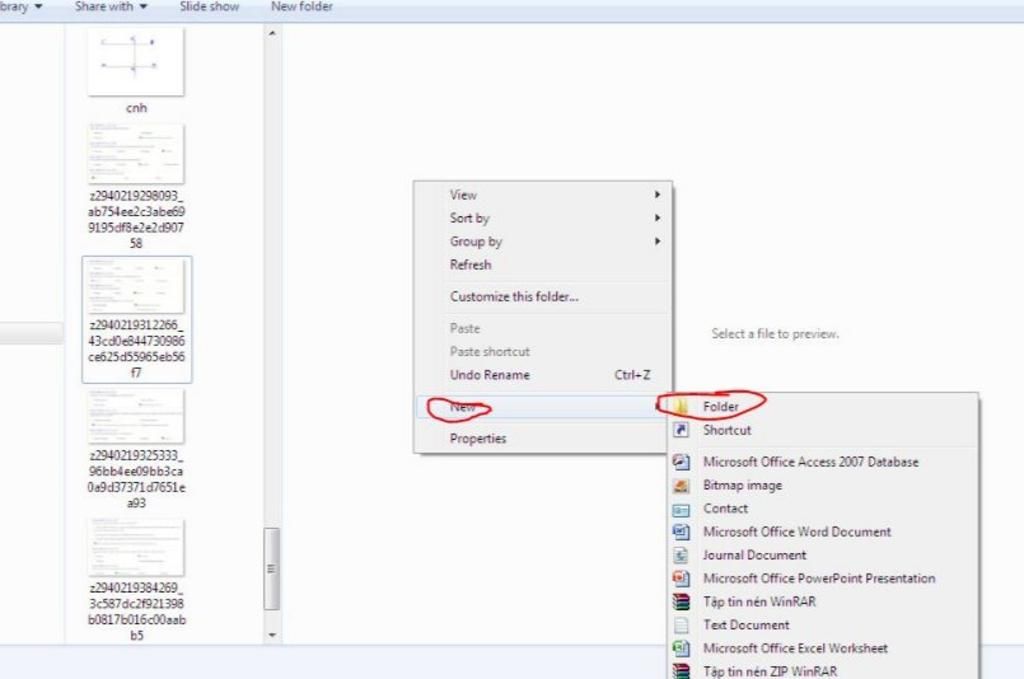Screen dimensions: 1024x679
Task: Click the disabled Paste shortcut entry
Action: click(542, 352)
